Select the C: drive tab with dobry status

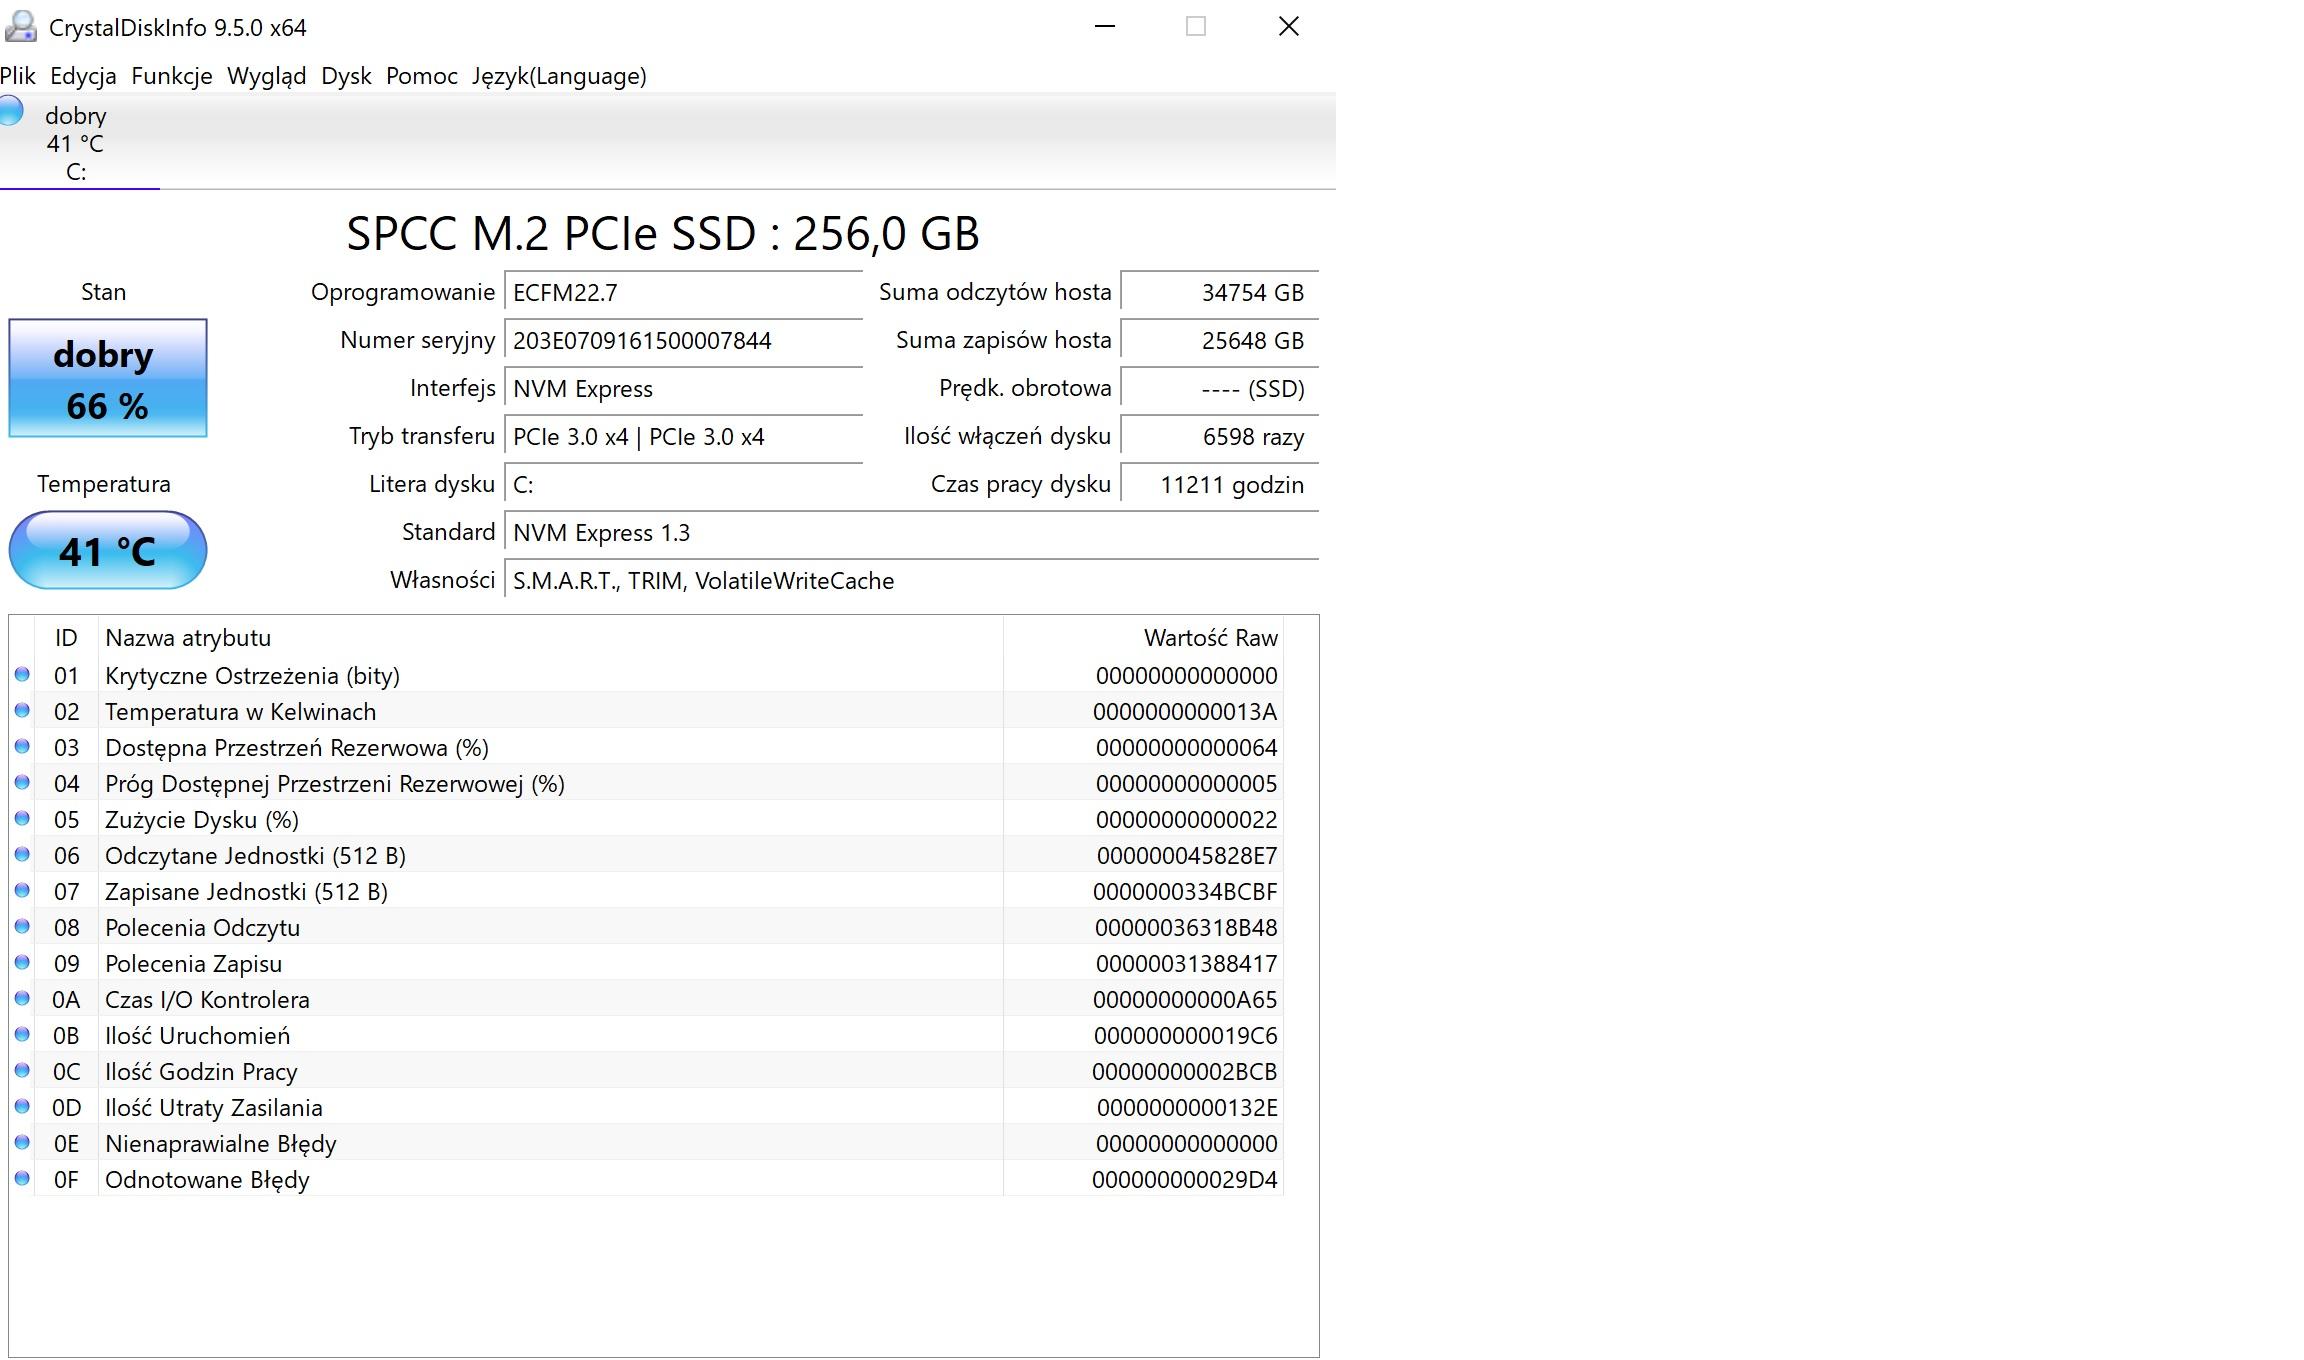tap(76, 143)
